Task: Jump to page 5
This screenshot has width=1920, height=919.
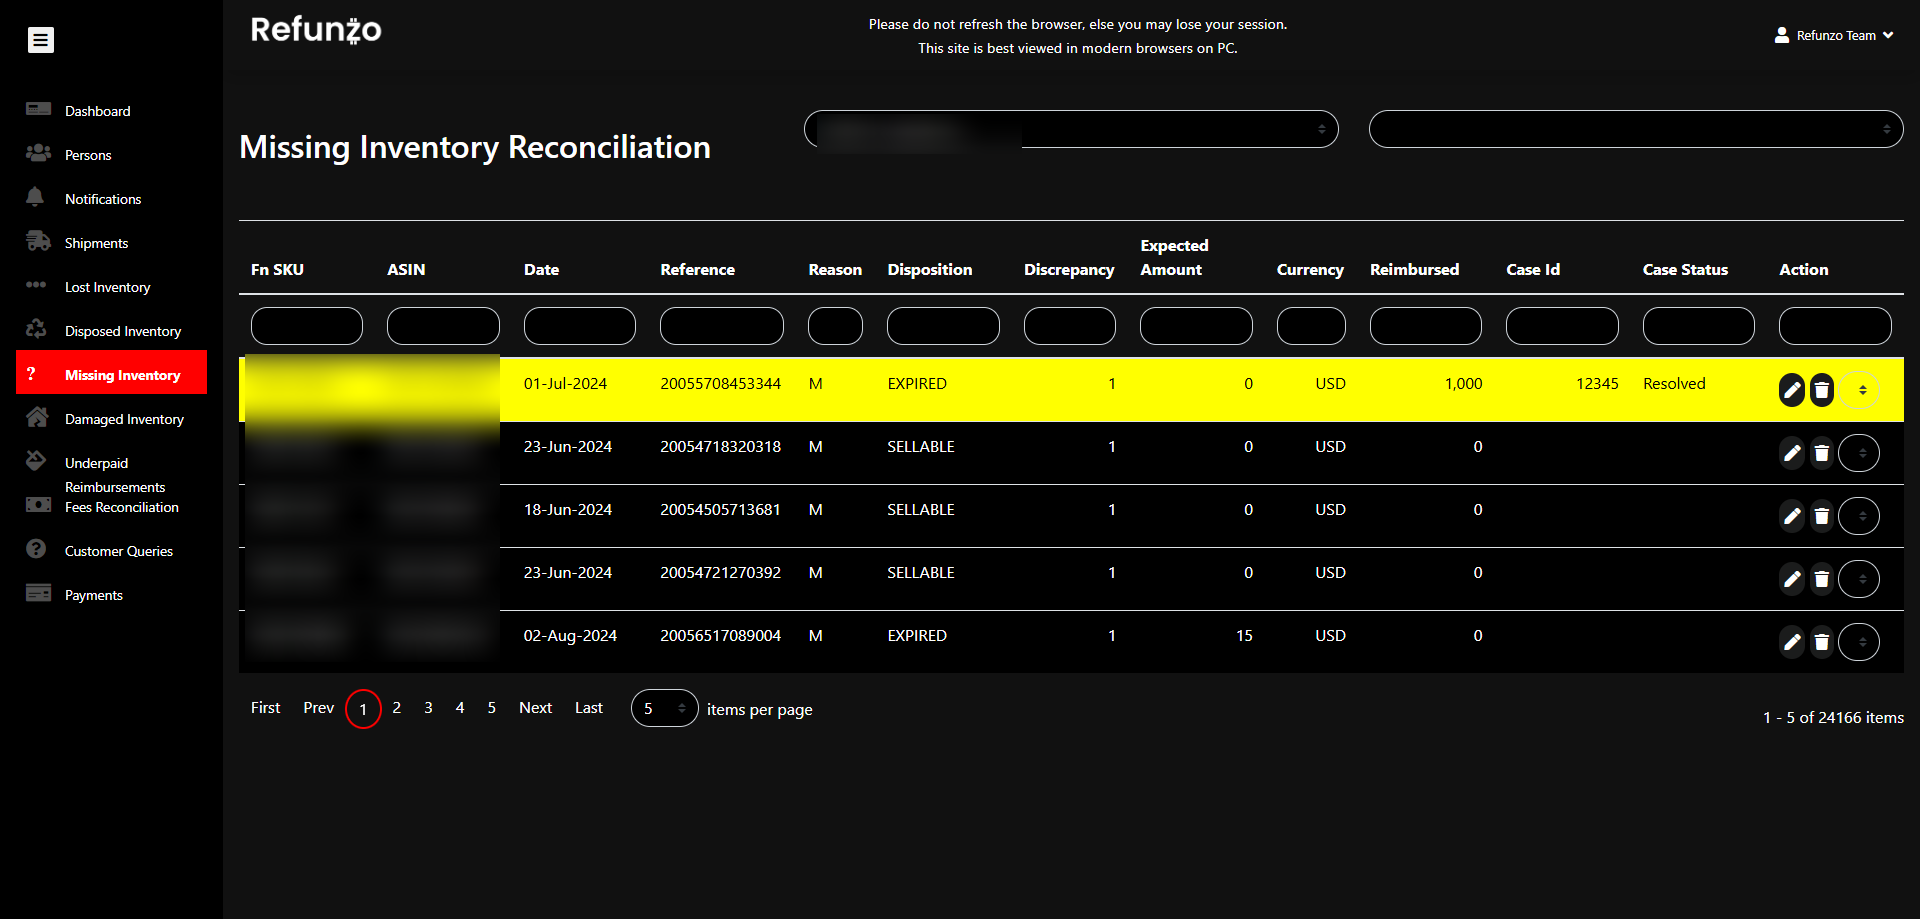Action: pos(492,708)
